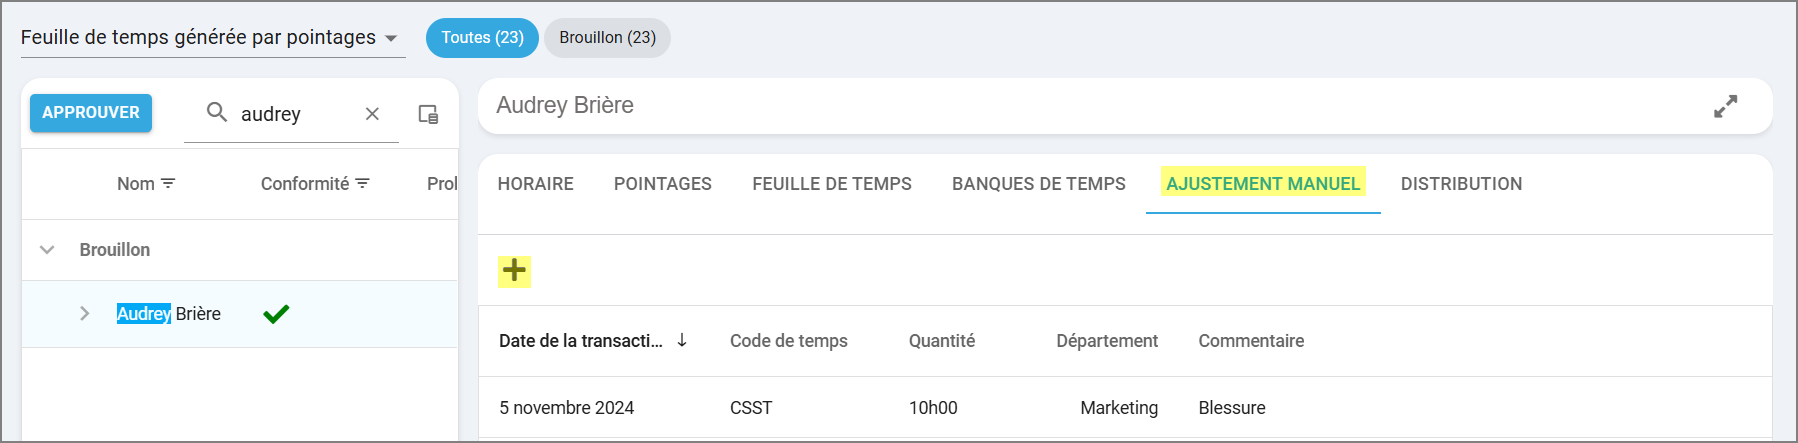Click the search magnifier icon
The width and height of the screenshot is (1798, 443).
pos(216,112)
